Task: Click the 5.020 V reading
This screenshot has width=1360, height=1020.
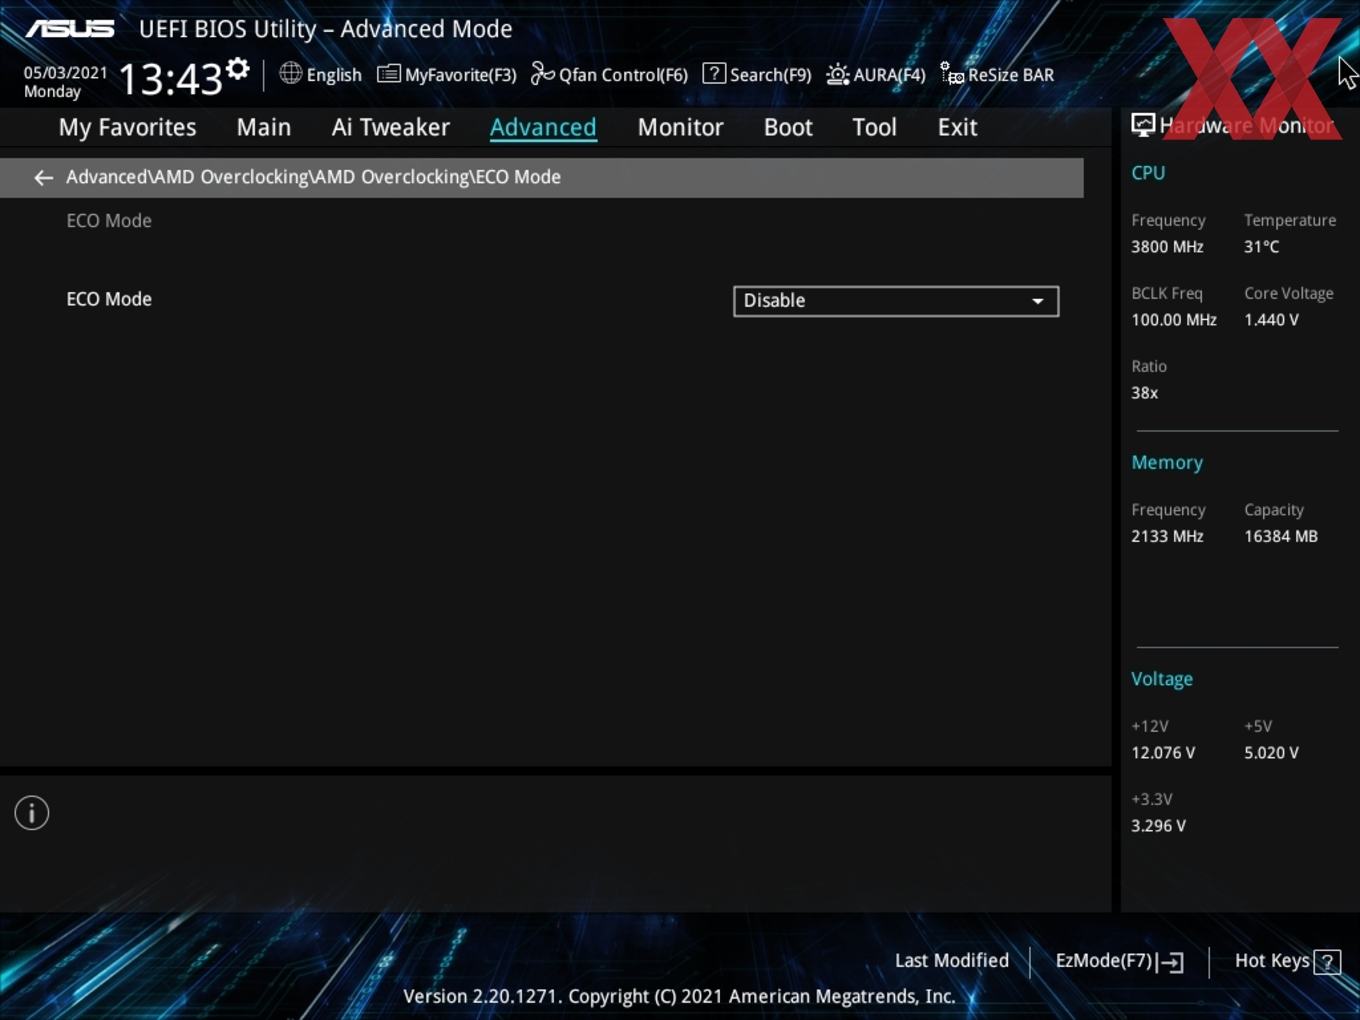Action: click(1271, 753)
